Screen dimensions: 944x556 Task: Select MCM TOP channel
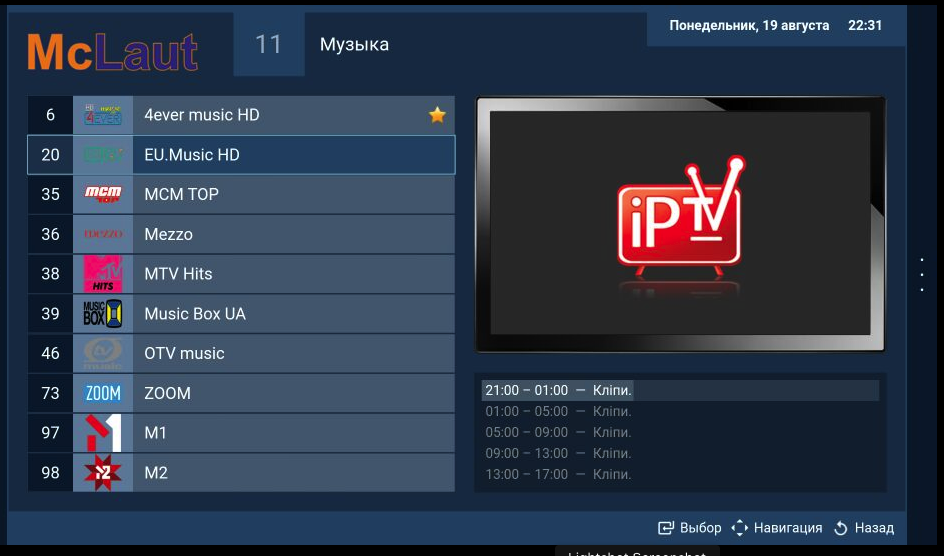pyautogui.click(x=241, y=194)
